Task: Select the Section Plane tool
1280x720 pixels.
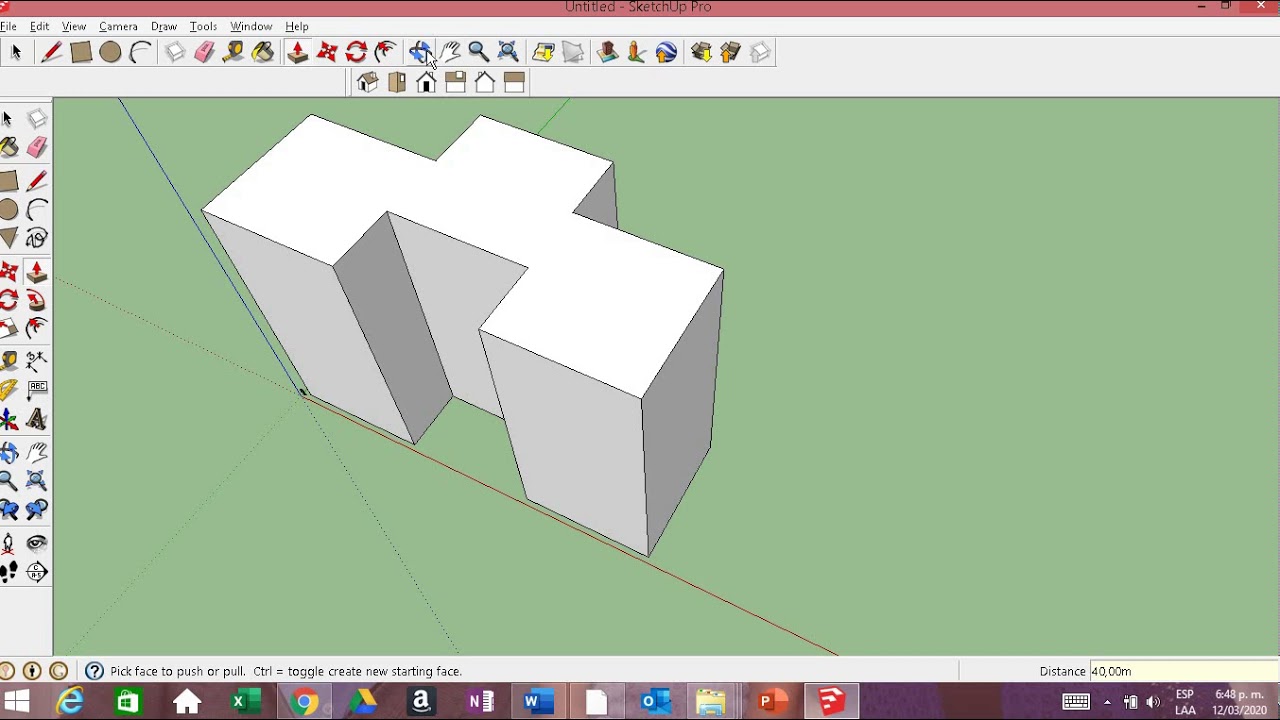Action: [37, 573]
